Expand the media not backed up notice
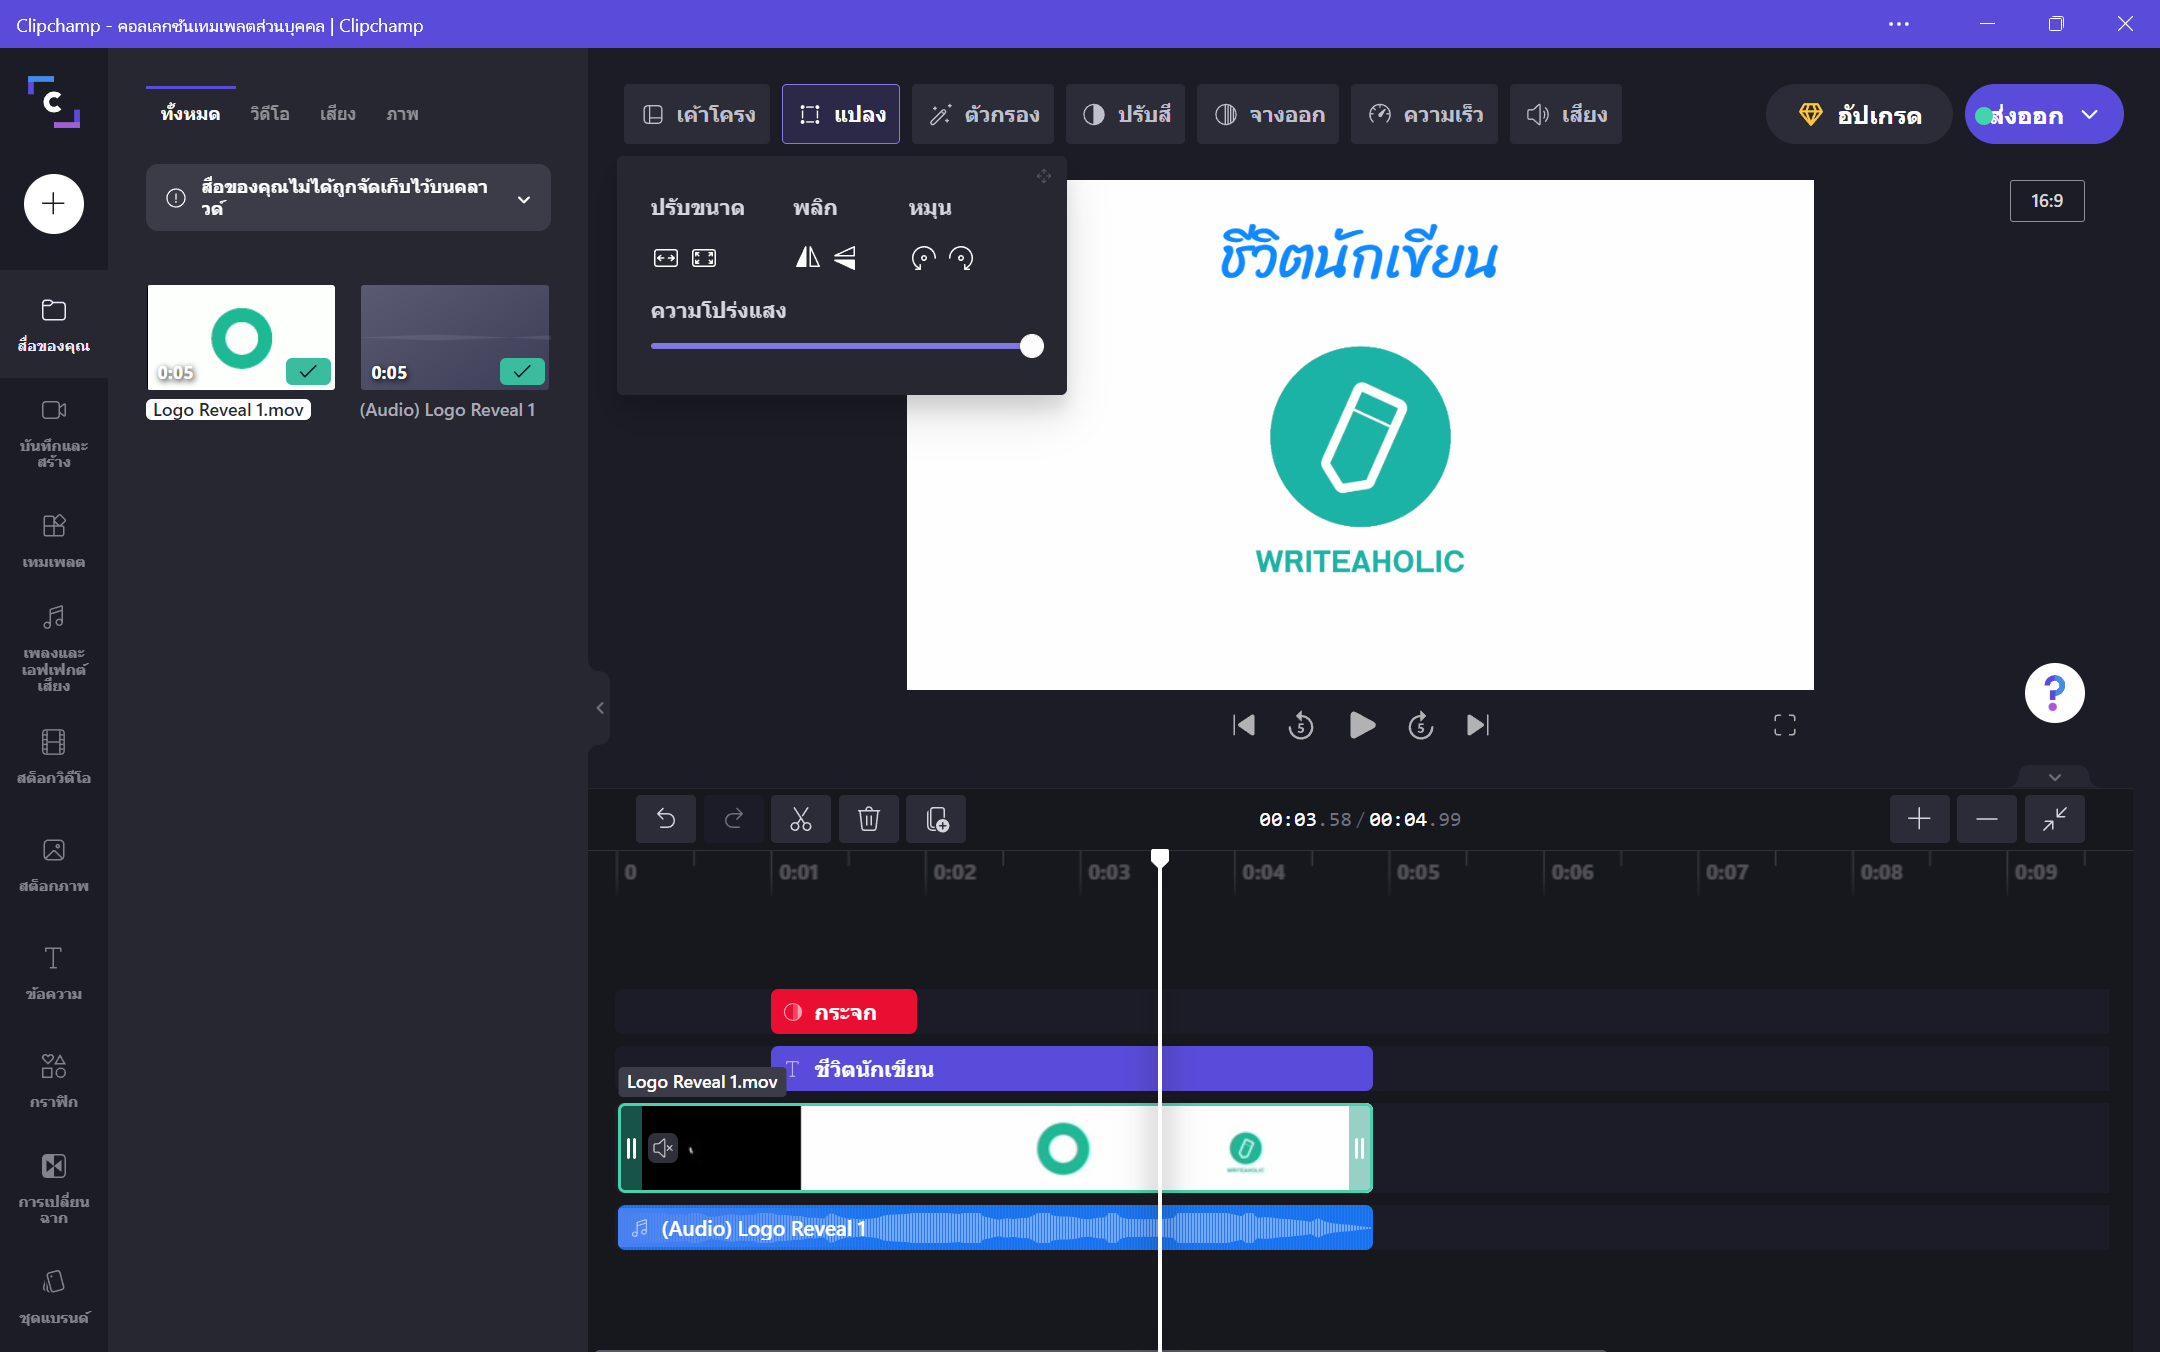Screen dimensions: 2160x1352 pyautogui.click(x=524, y=199)
